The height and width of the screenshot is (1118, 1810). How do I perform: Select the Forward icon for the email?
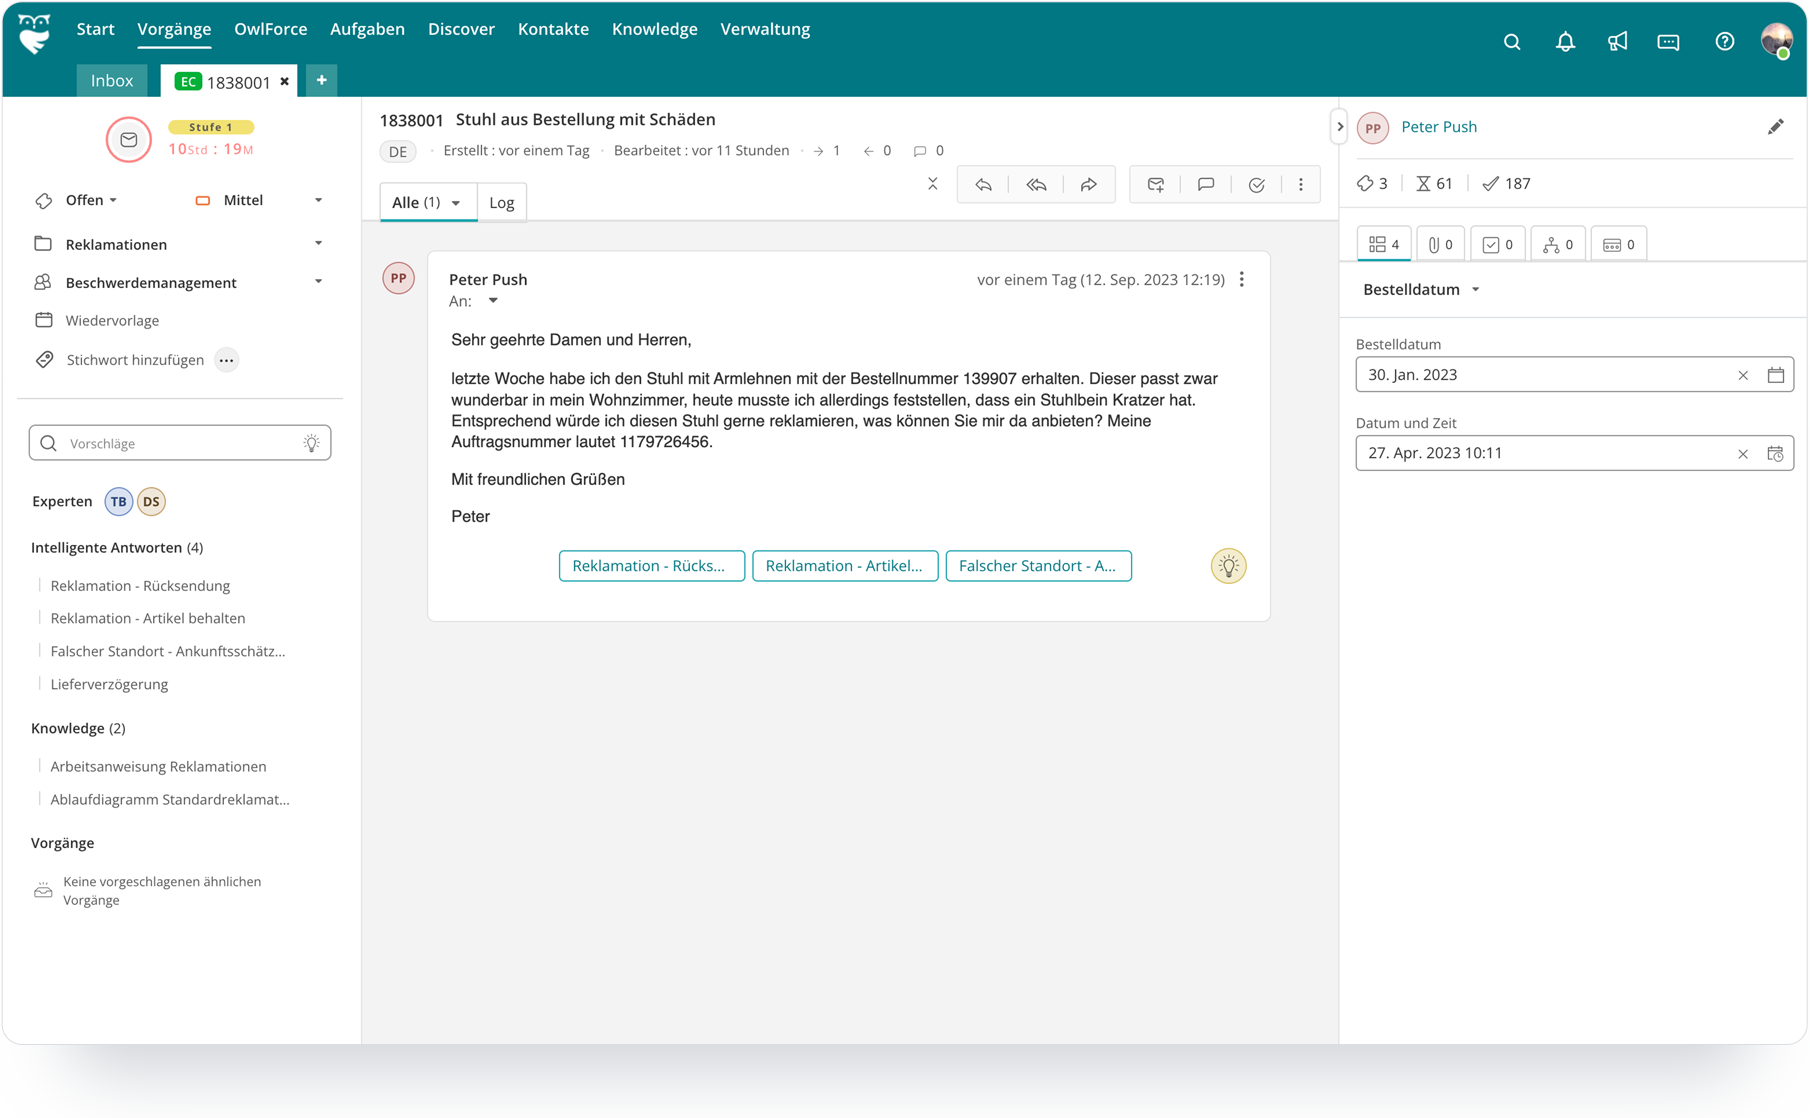[1090, 184]
